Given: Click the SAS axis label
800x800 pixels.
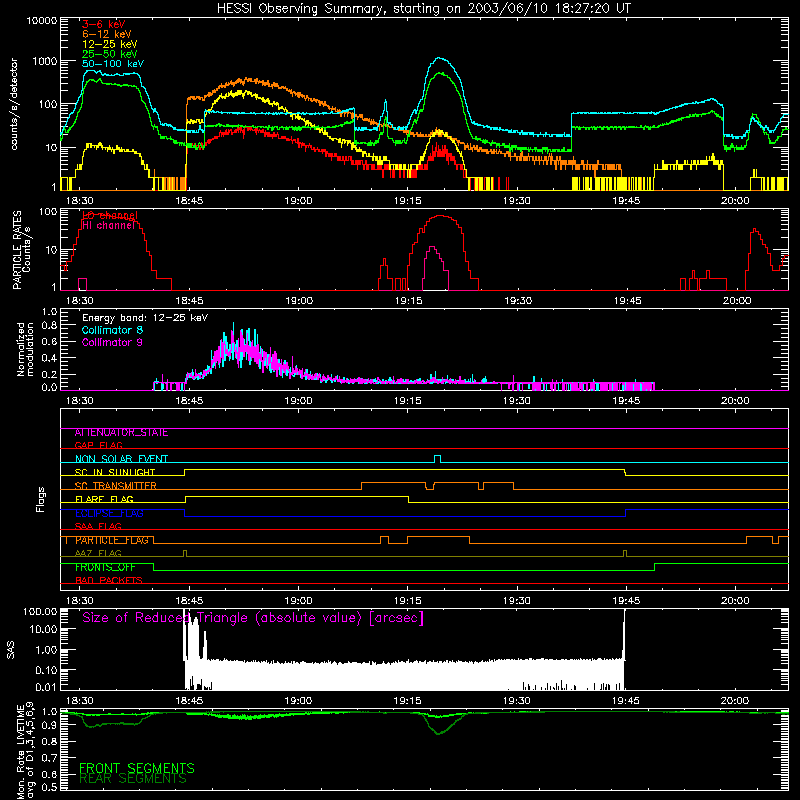Looking at the screenshot, I should click(11, 649).
